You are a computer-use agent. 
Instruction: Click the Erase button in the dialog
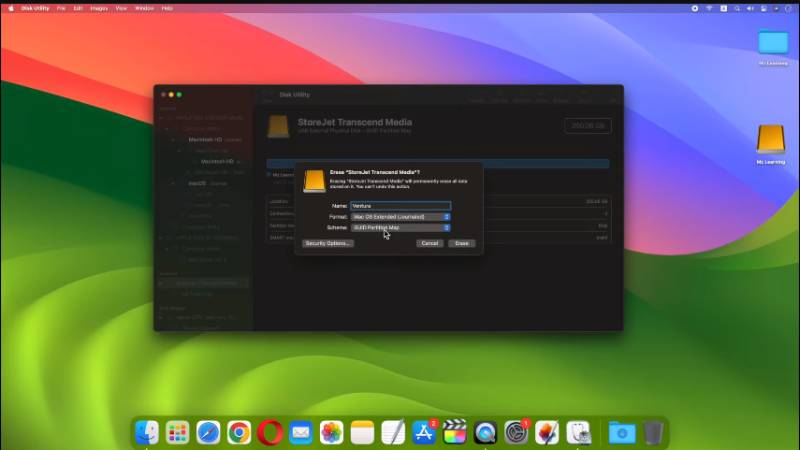461,243
